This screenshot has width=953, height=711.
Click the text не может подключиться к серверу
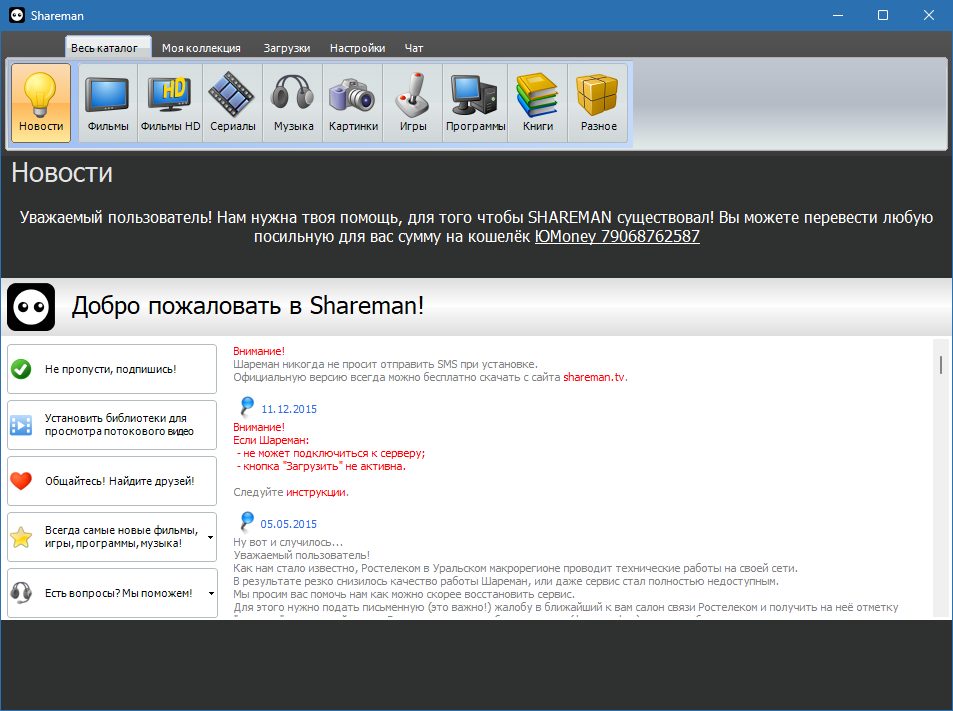332,453
